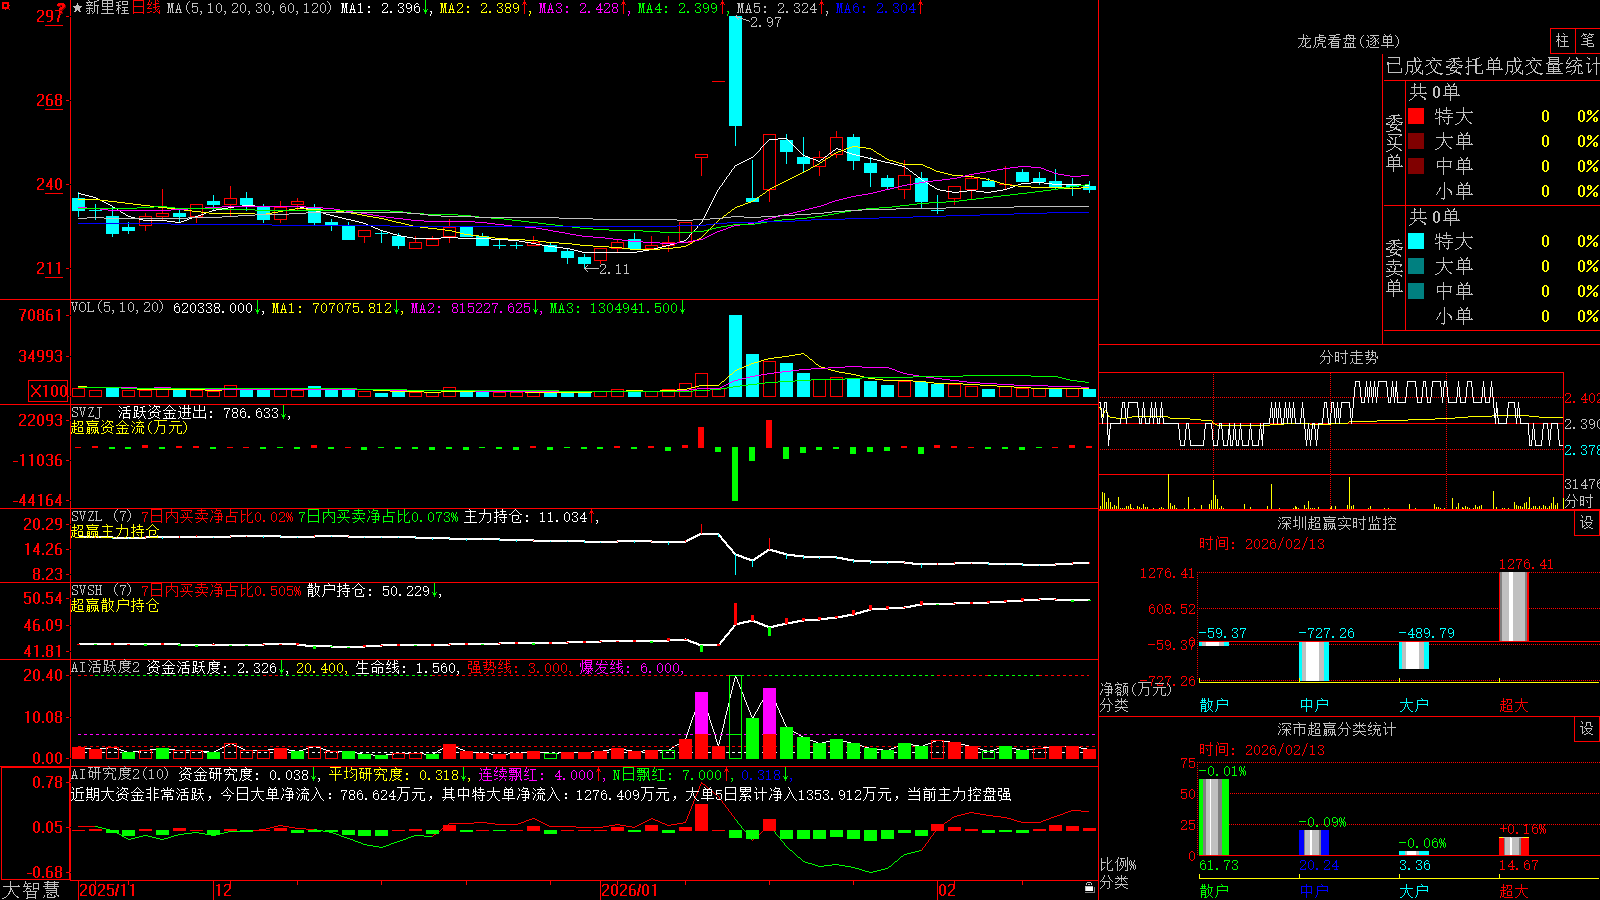Click 超大 category in the 分类统计 chart
This screenshot has width=1600, height=900.
coord(1514,890)
